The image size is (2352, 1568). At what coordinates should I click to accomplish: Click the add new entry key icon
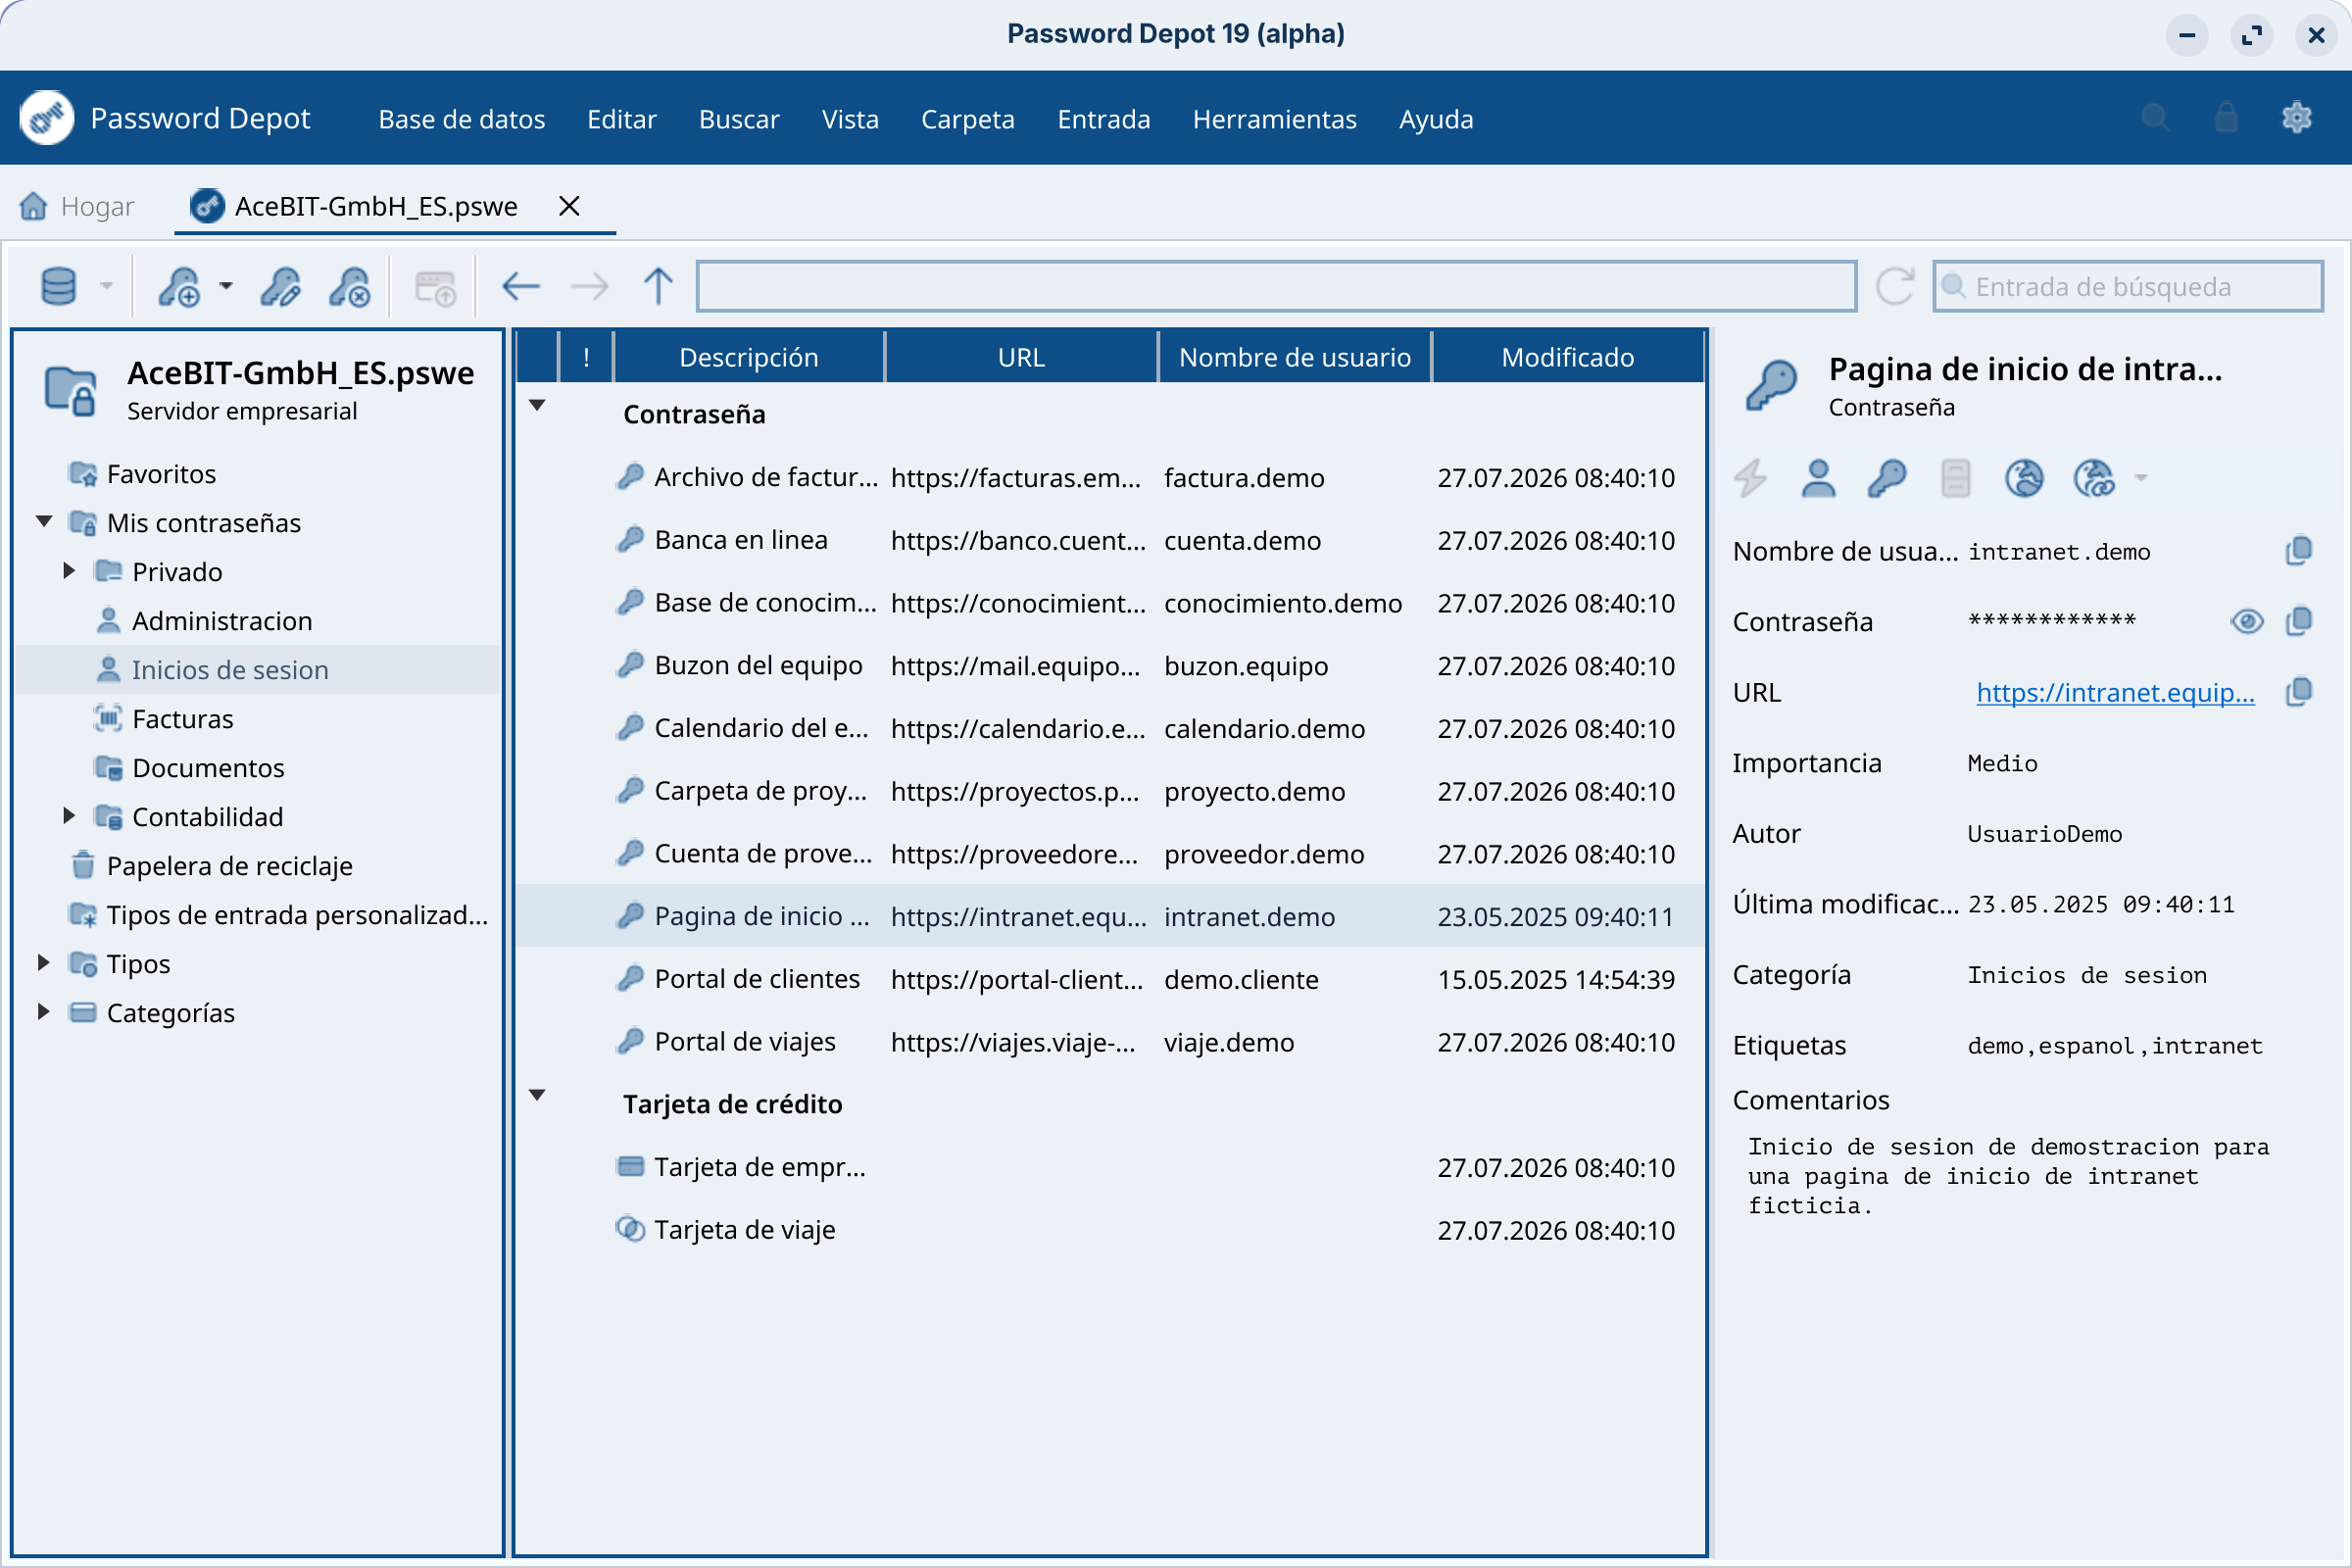tap(181, 287)
